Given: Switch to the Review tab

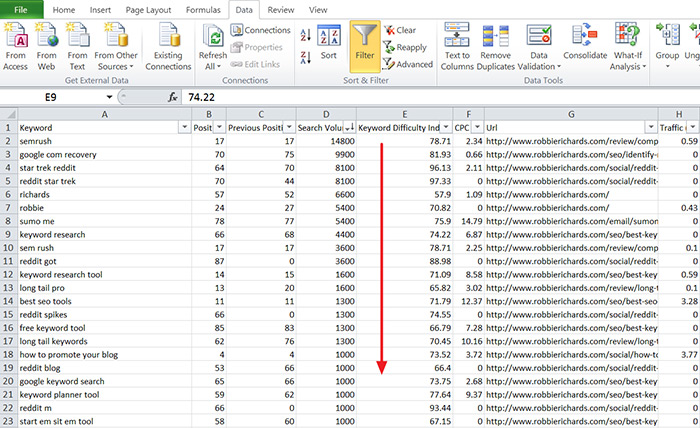Looking at the screenshot, I should (281, 10).
